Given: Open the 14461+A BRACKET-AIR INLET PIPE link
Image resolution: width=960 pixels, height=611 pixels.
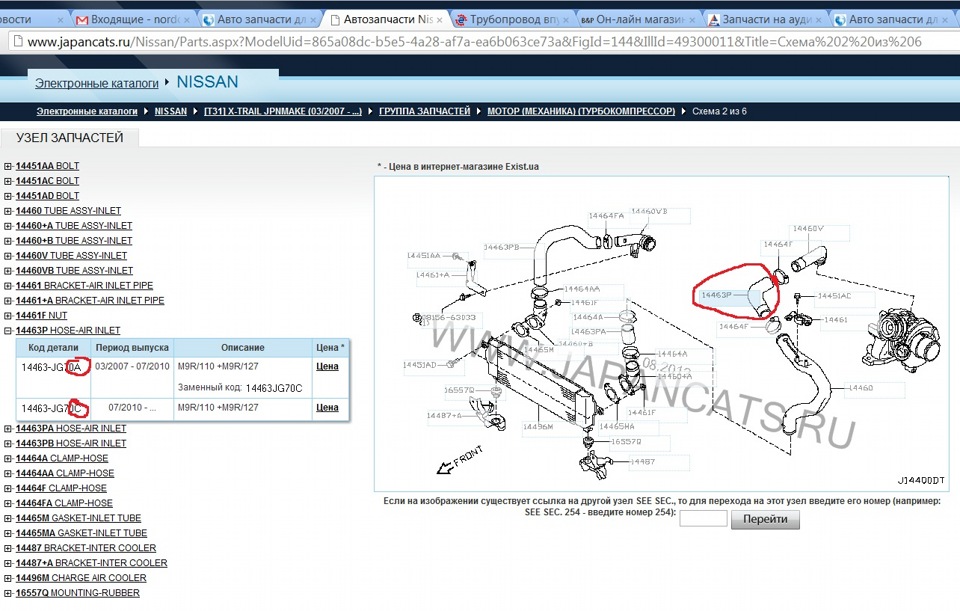Looking at the screenshot, I should [89, 301].
